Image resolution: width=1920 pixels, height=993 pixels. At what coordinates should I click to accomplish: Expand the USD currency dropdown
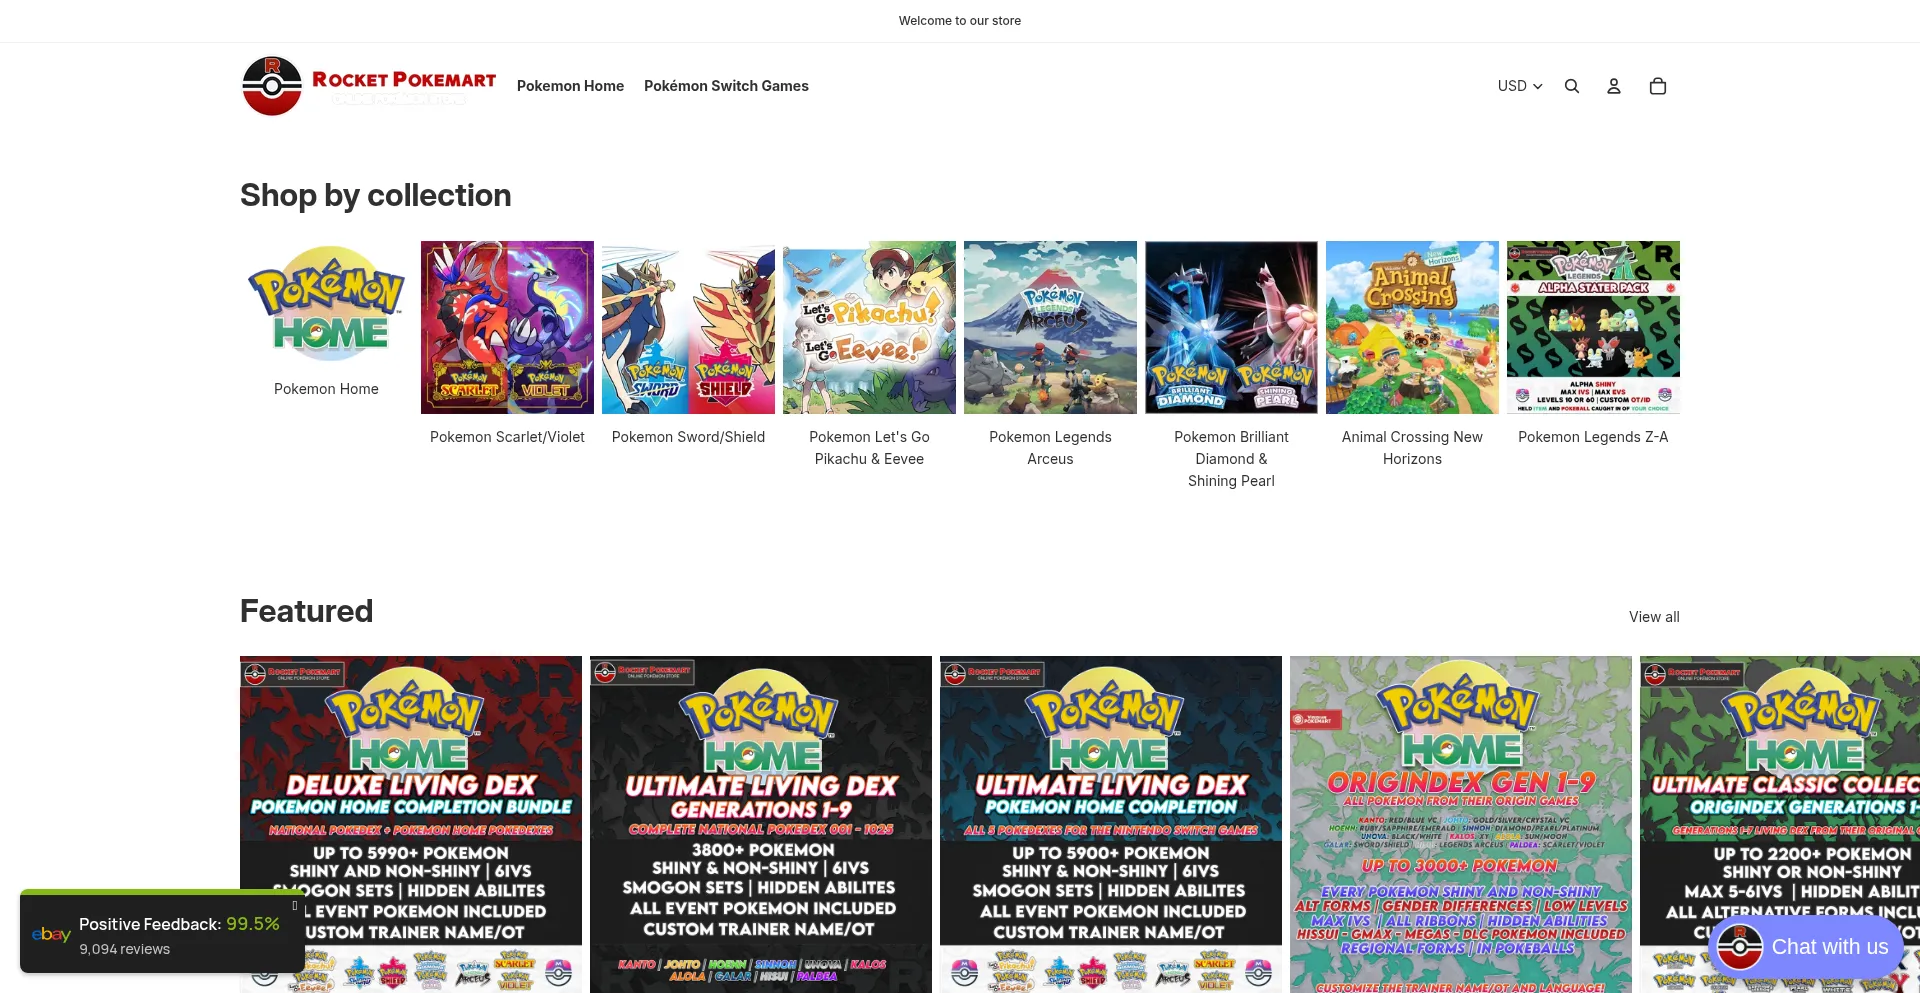tap(1520, 86)
